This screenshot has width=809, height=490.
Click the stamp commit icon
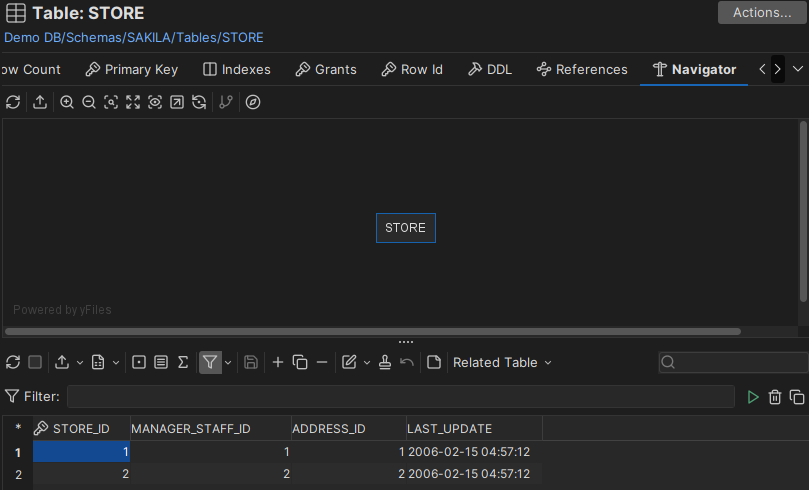(385, 363)
